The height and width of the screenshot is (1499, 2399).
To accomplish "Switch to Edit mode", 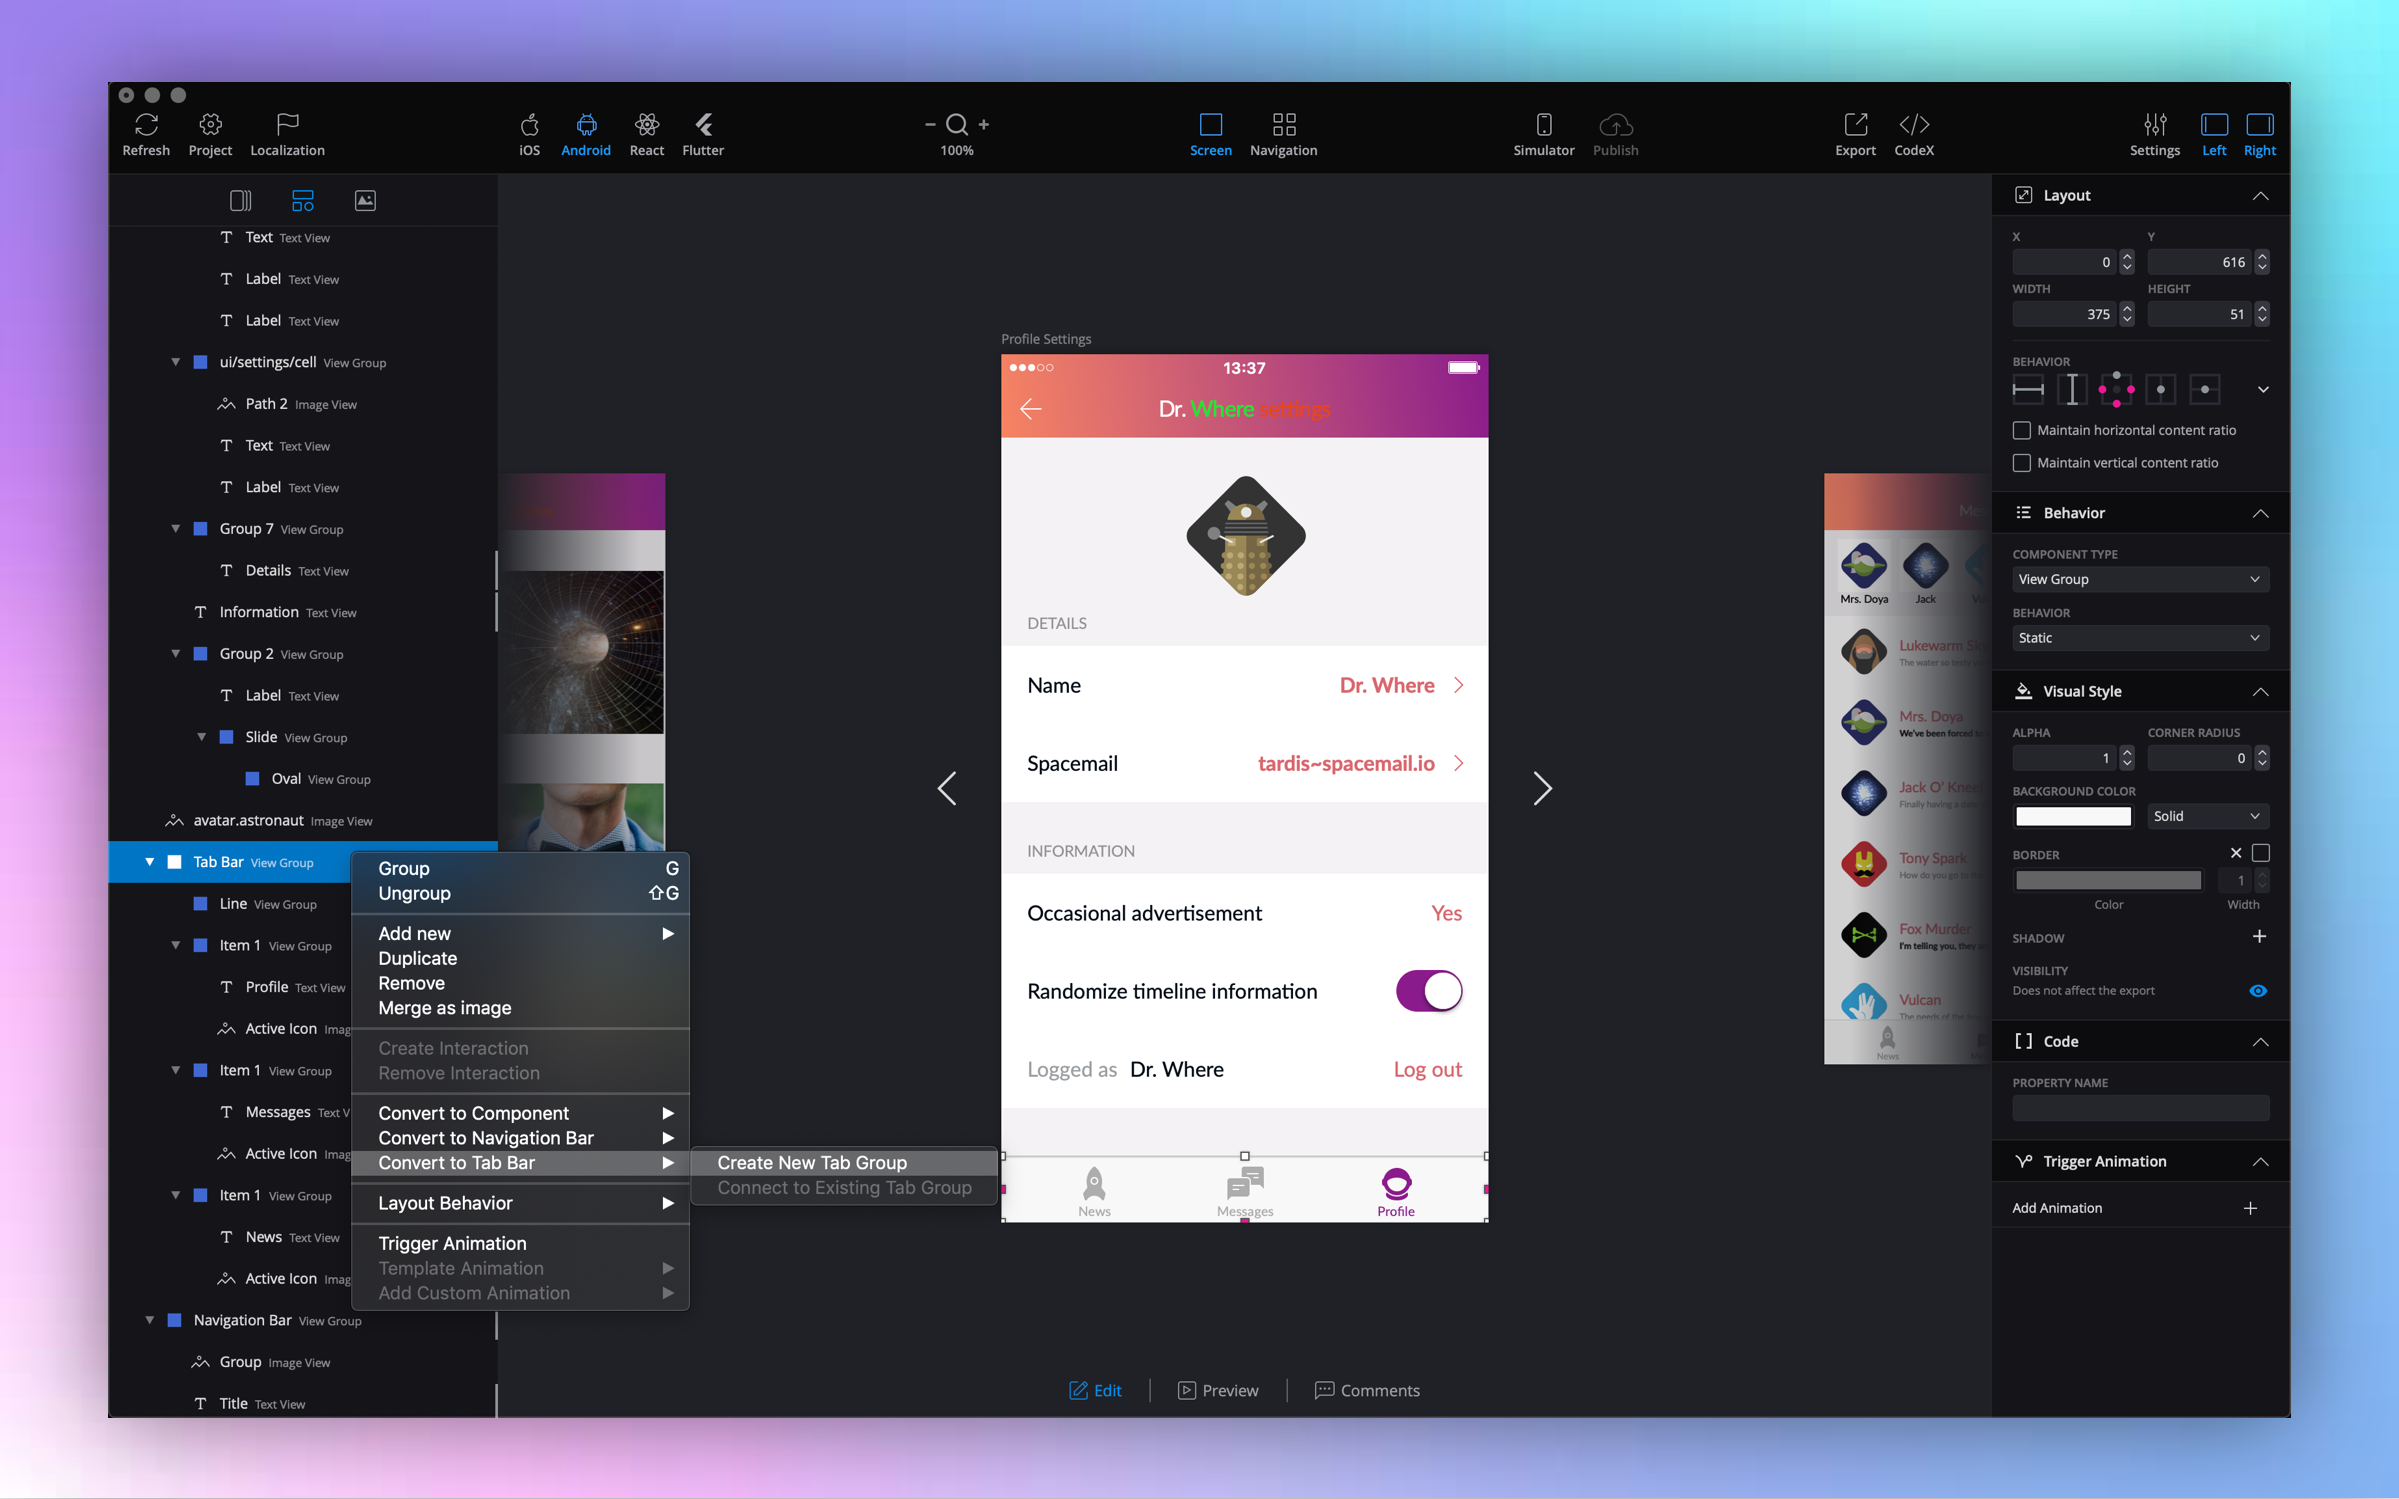I will (x=1095, y=1390).
